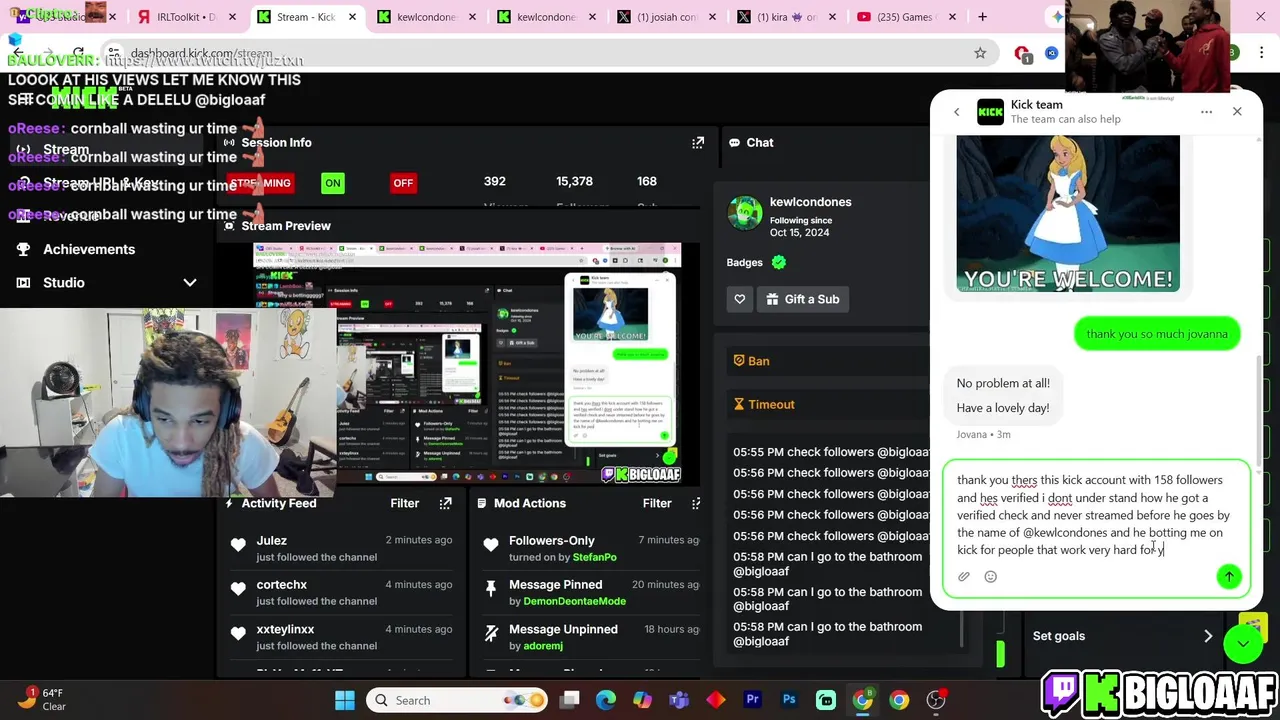This screenshot has height=720, width=1280.
Task: Open the Mod Actions Filter
Action: [x=657, y=503]
